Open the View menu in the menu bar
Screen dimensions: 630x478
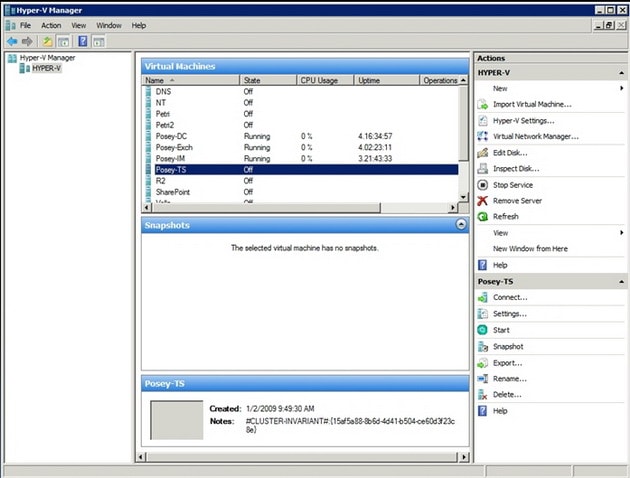pos(79,25)
